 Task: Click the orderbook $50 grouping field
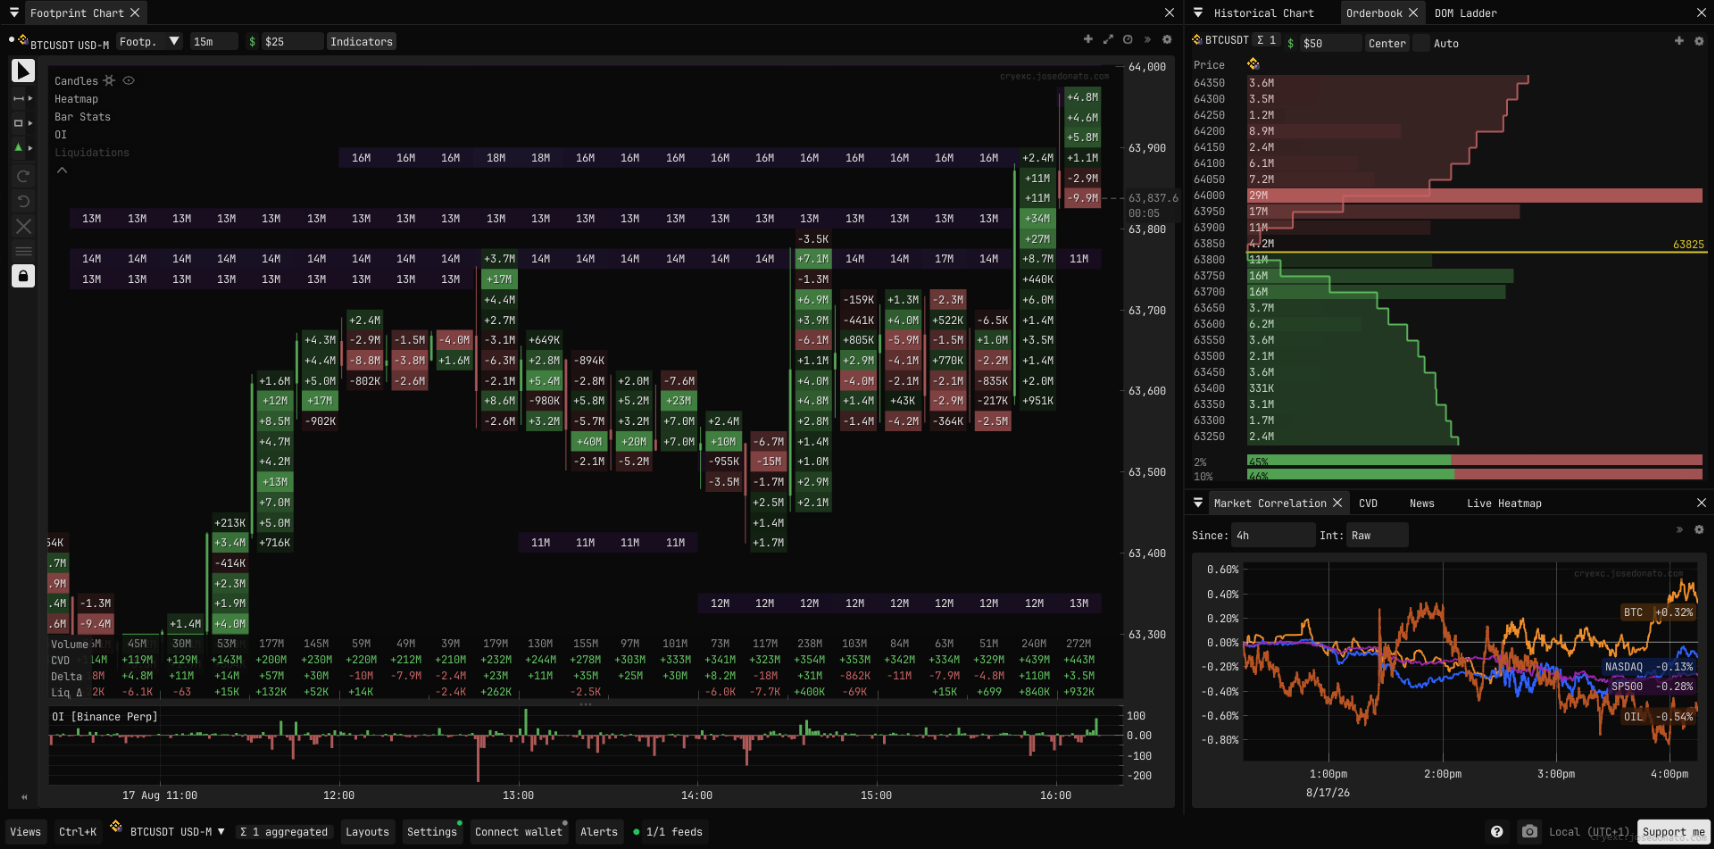pos(1331,43)
